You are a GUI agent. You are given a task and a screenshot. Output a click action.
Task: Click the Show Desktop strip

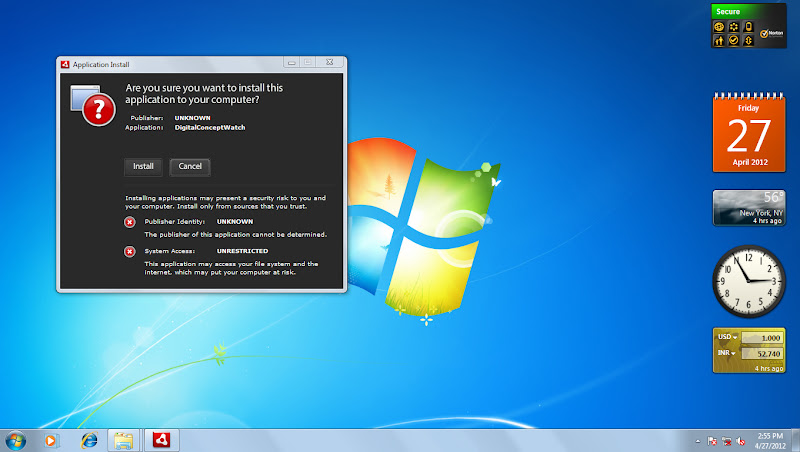pos(796,441)
